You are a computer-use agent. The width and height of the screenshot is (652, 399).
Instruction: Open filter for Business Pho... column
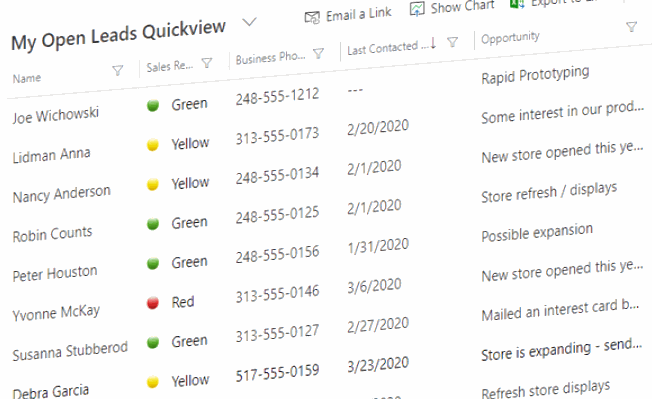click(x=319, y=53)
